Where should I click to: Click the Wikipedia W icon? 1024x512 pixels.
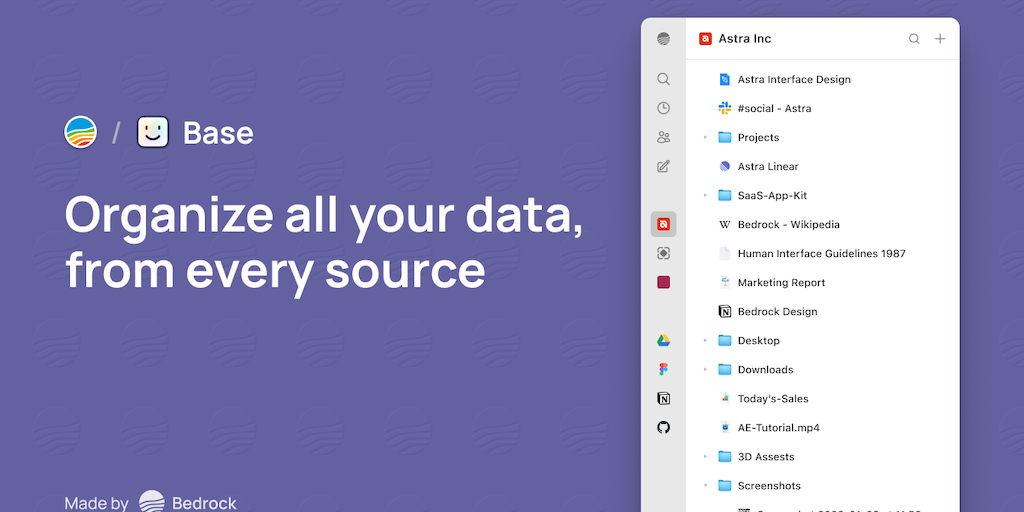click(x=724, y=225)
